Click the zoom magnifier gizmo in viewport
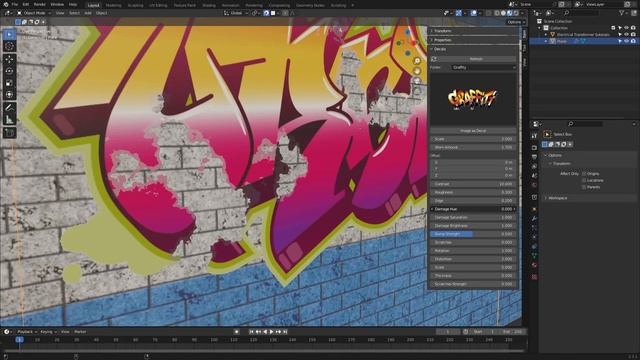The width and height of the screenshot is (640, 360). [x=417, y=61]
